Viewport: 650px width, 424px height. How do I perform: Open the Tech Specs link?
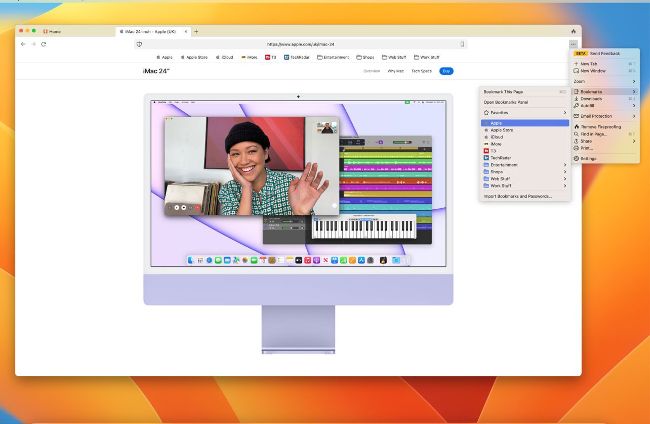click(x=422, y=71)
